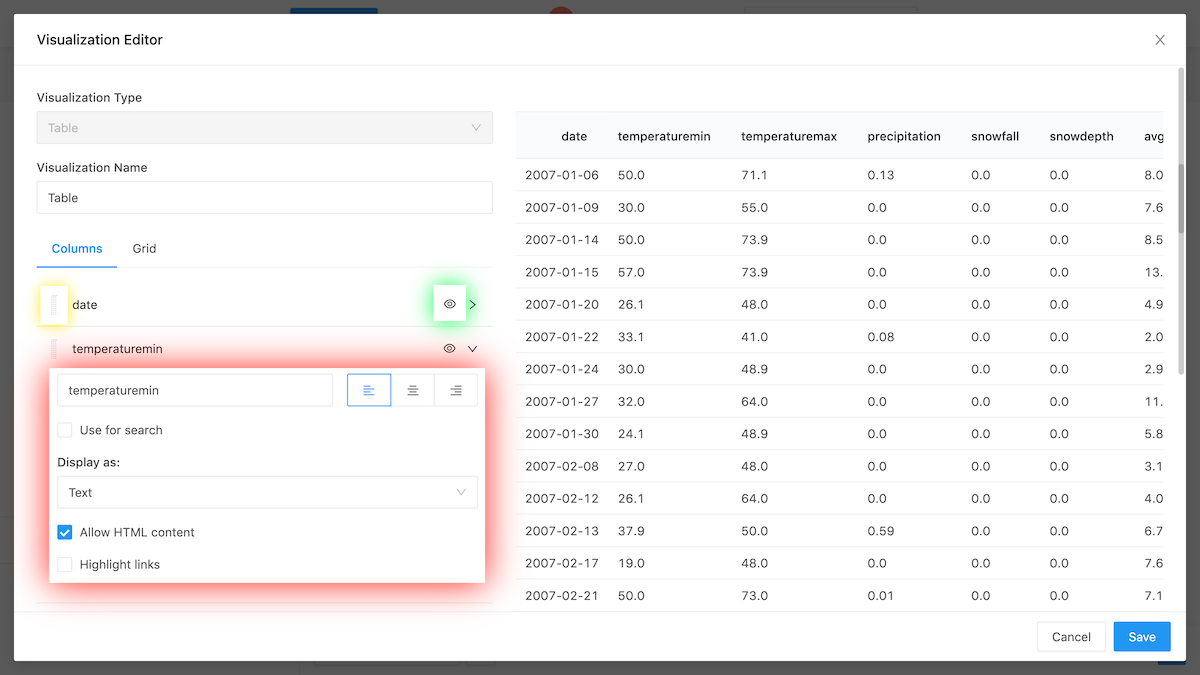The image size is (1200, 675).
Task: Switch to the Grid tab
Action: [x=144, y=248]
